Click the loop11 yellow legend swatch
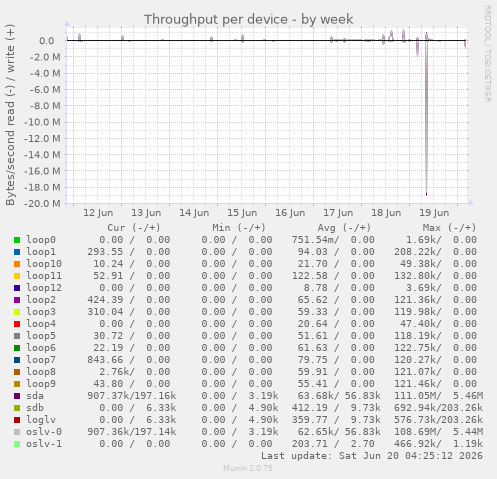The image size is (497, 479). 17,276
